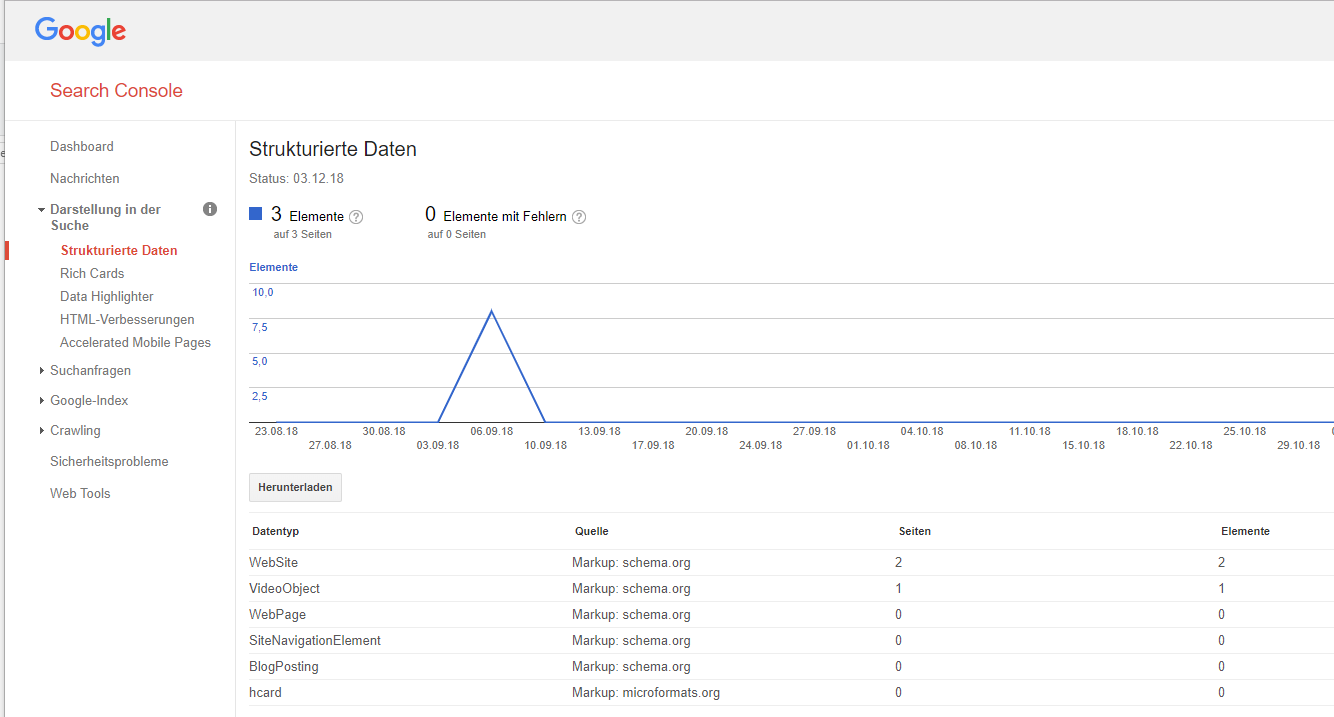Viewport: 1334px width, 717px height.
Task: Click the Datentyp column header
Action: 276,531
